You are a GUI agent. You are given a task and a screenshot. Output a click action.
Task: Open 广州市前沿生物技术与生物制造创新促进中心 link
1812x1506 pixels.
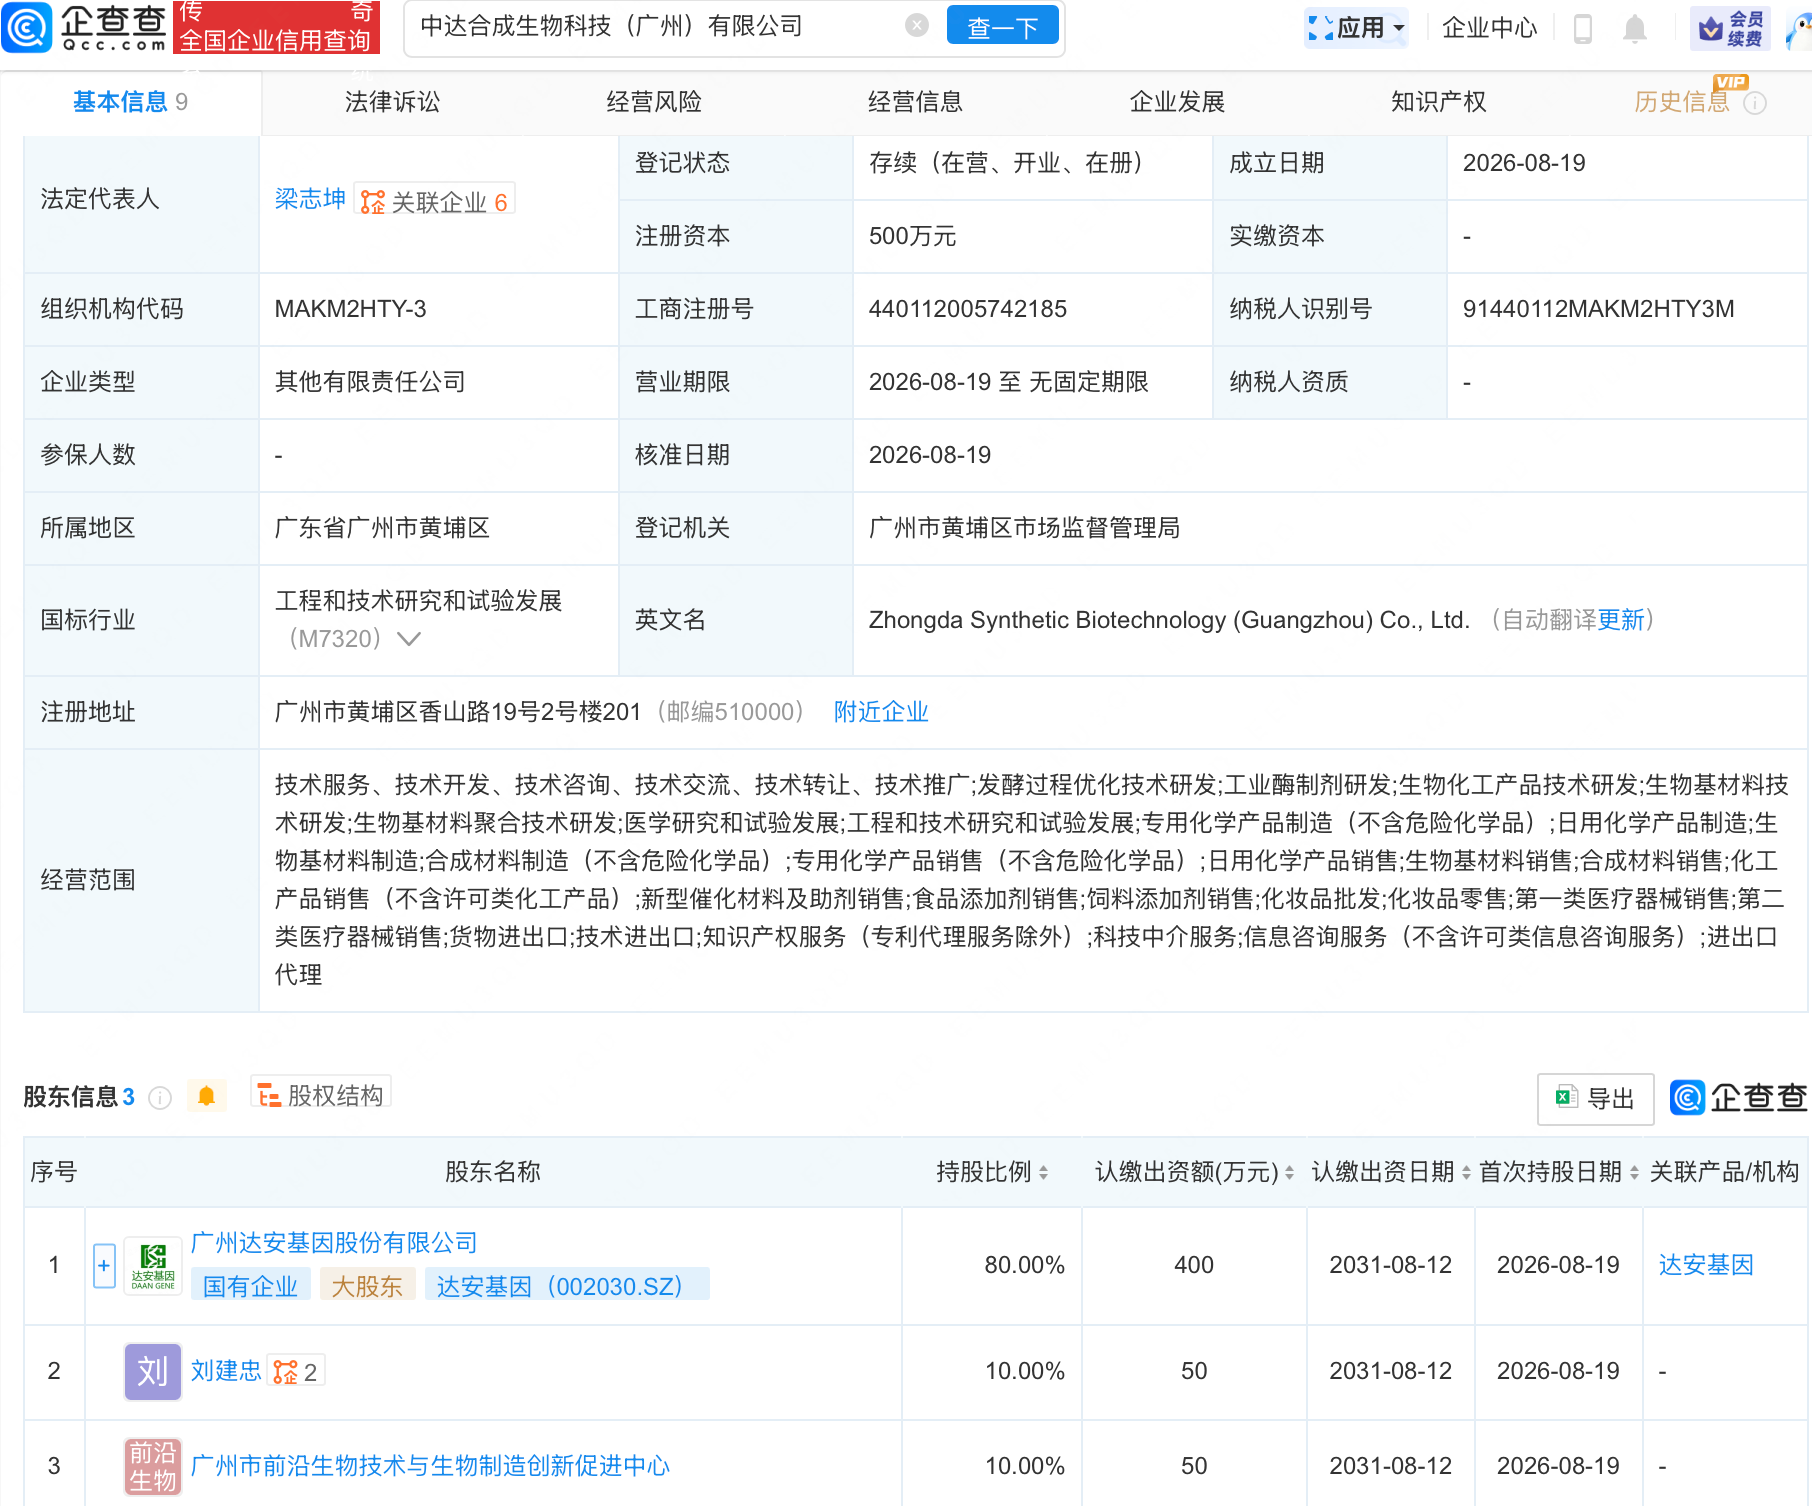(430, 1466)
